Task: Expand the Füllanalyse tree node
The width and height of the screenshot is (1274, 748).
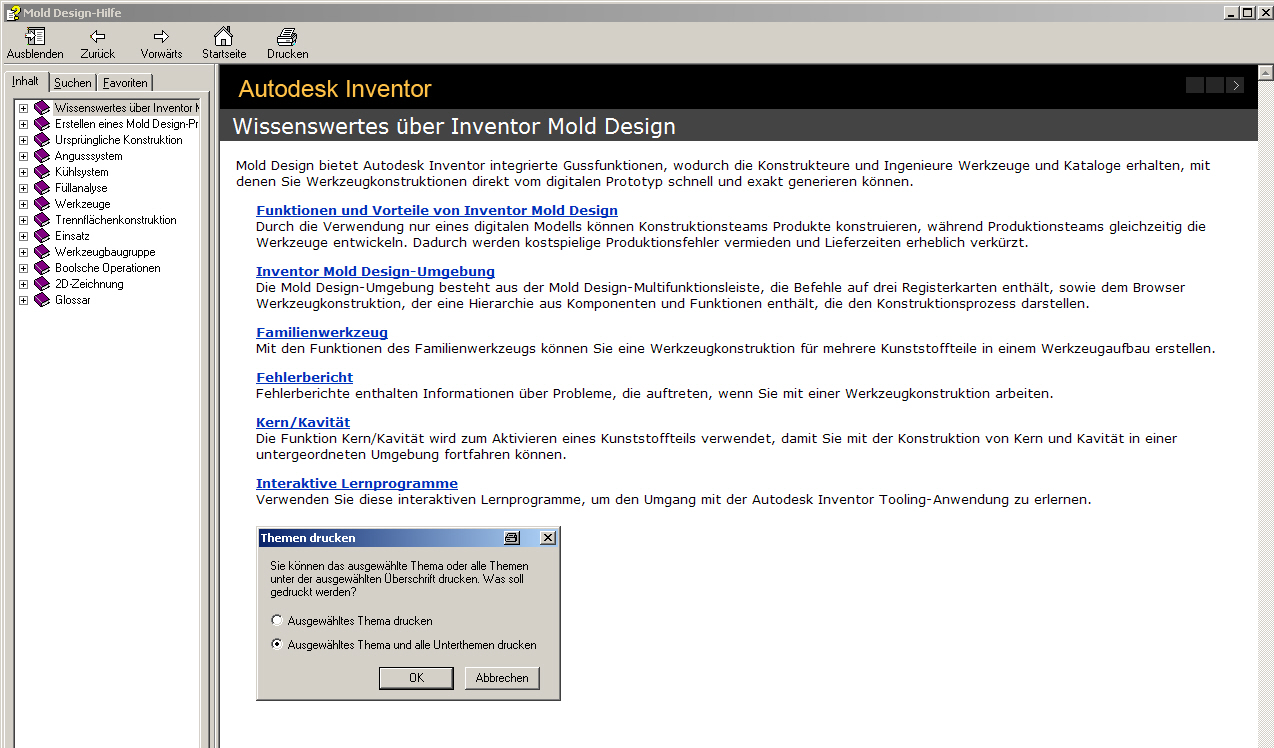Action: point(23,188)
